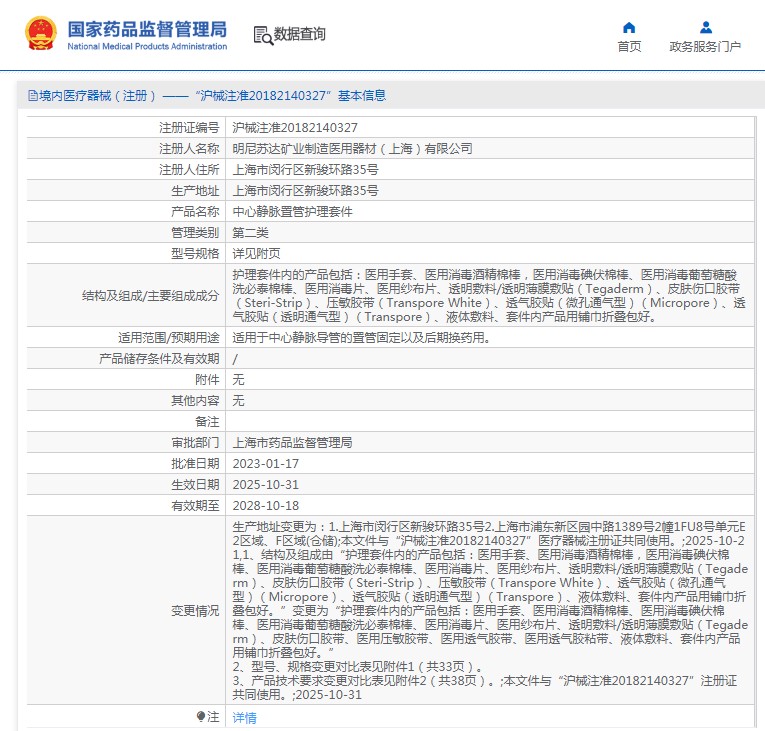This screenshot has height=731, width=765.
Task: Click the 产品储存条件及有效期 label
Action: [x=159, y=359]
